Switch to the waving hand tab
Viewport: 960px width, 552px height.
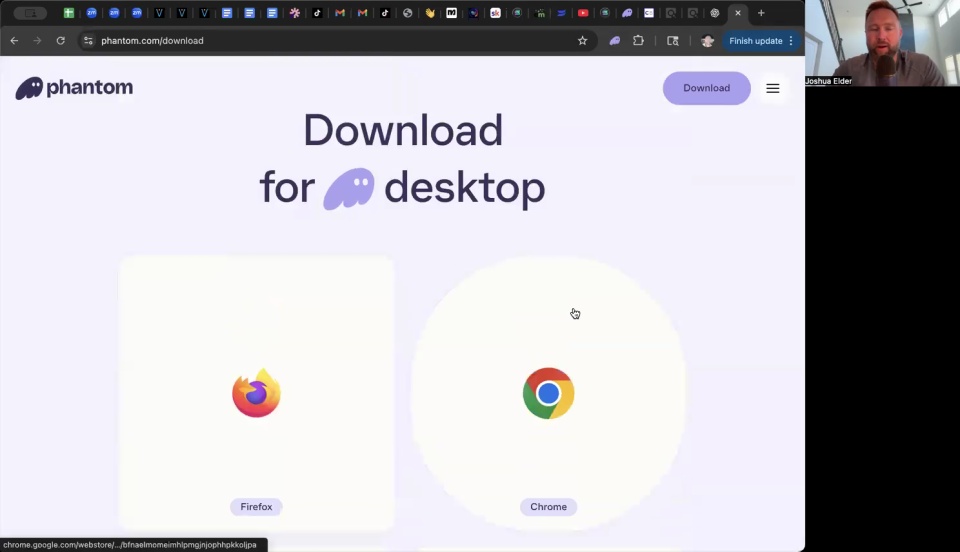tap(430, 13)
